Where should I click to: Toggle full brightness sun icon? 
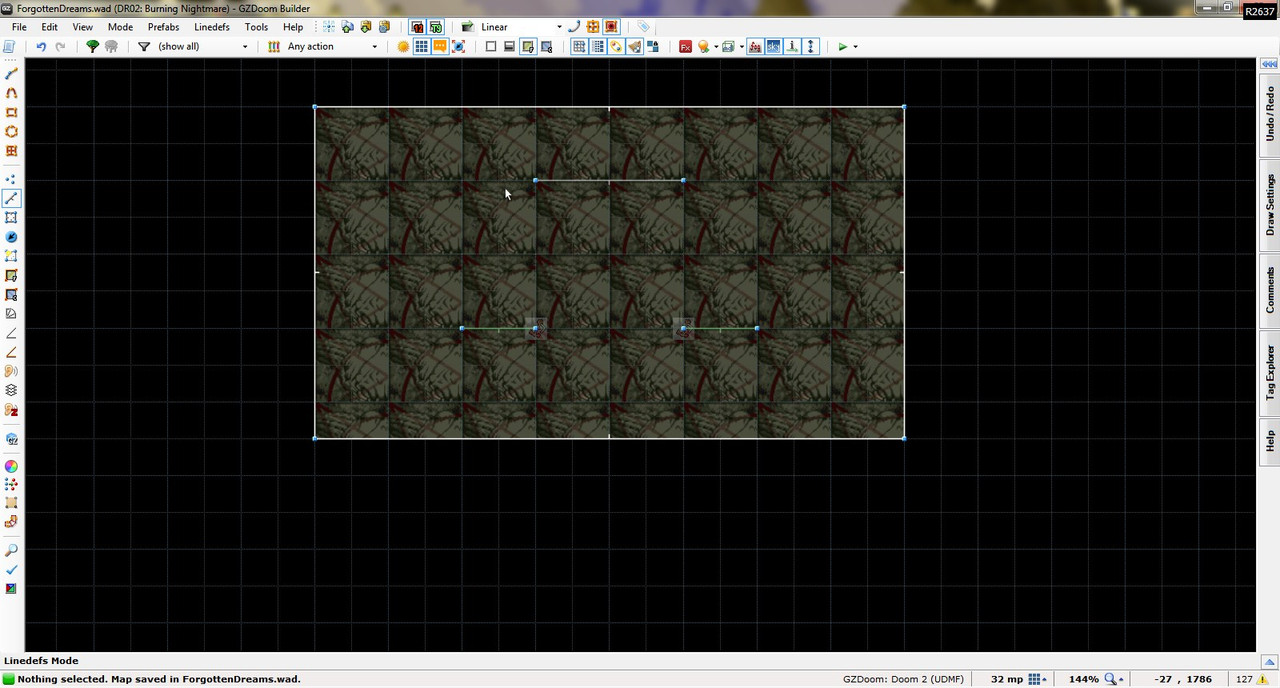pyautogui.click(x=403, y=47)
